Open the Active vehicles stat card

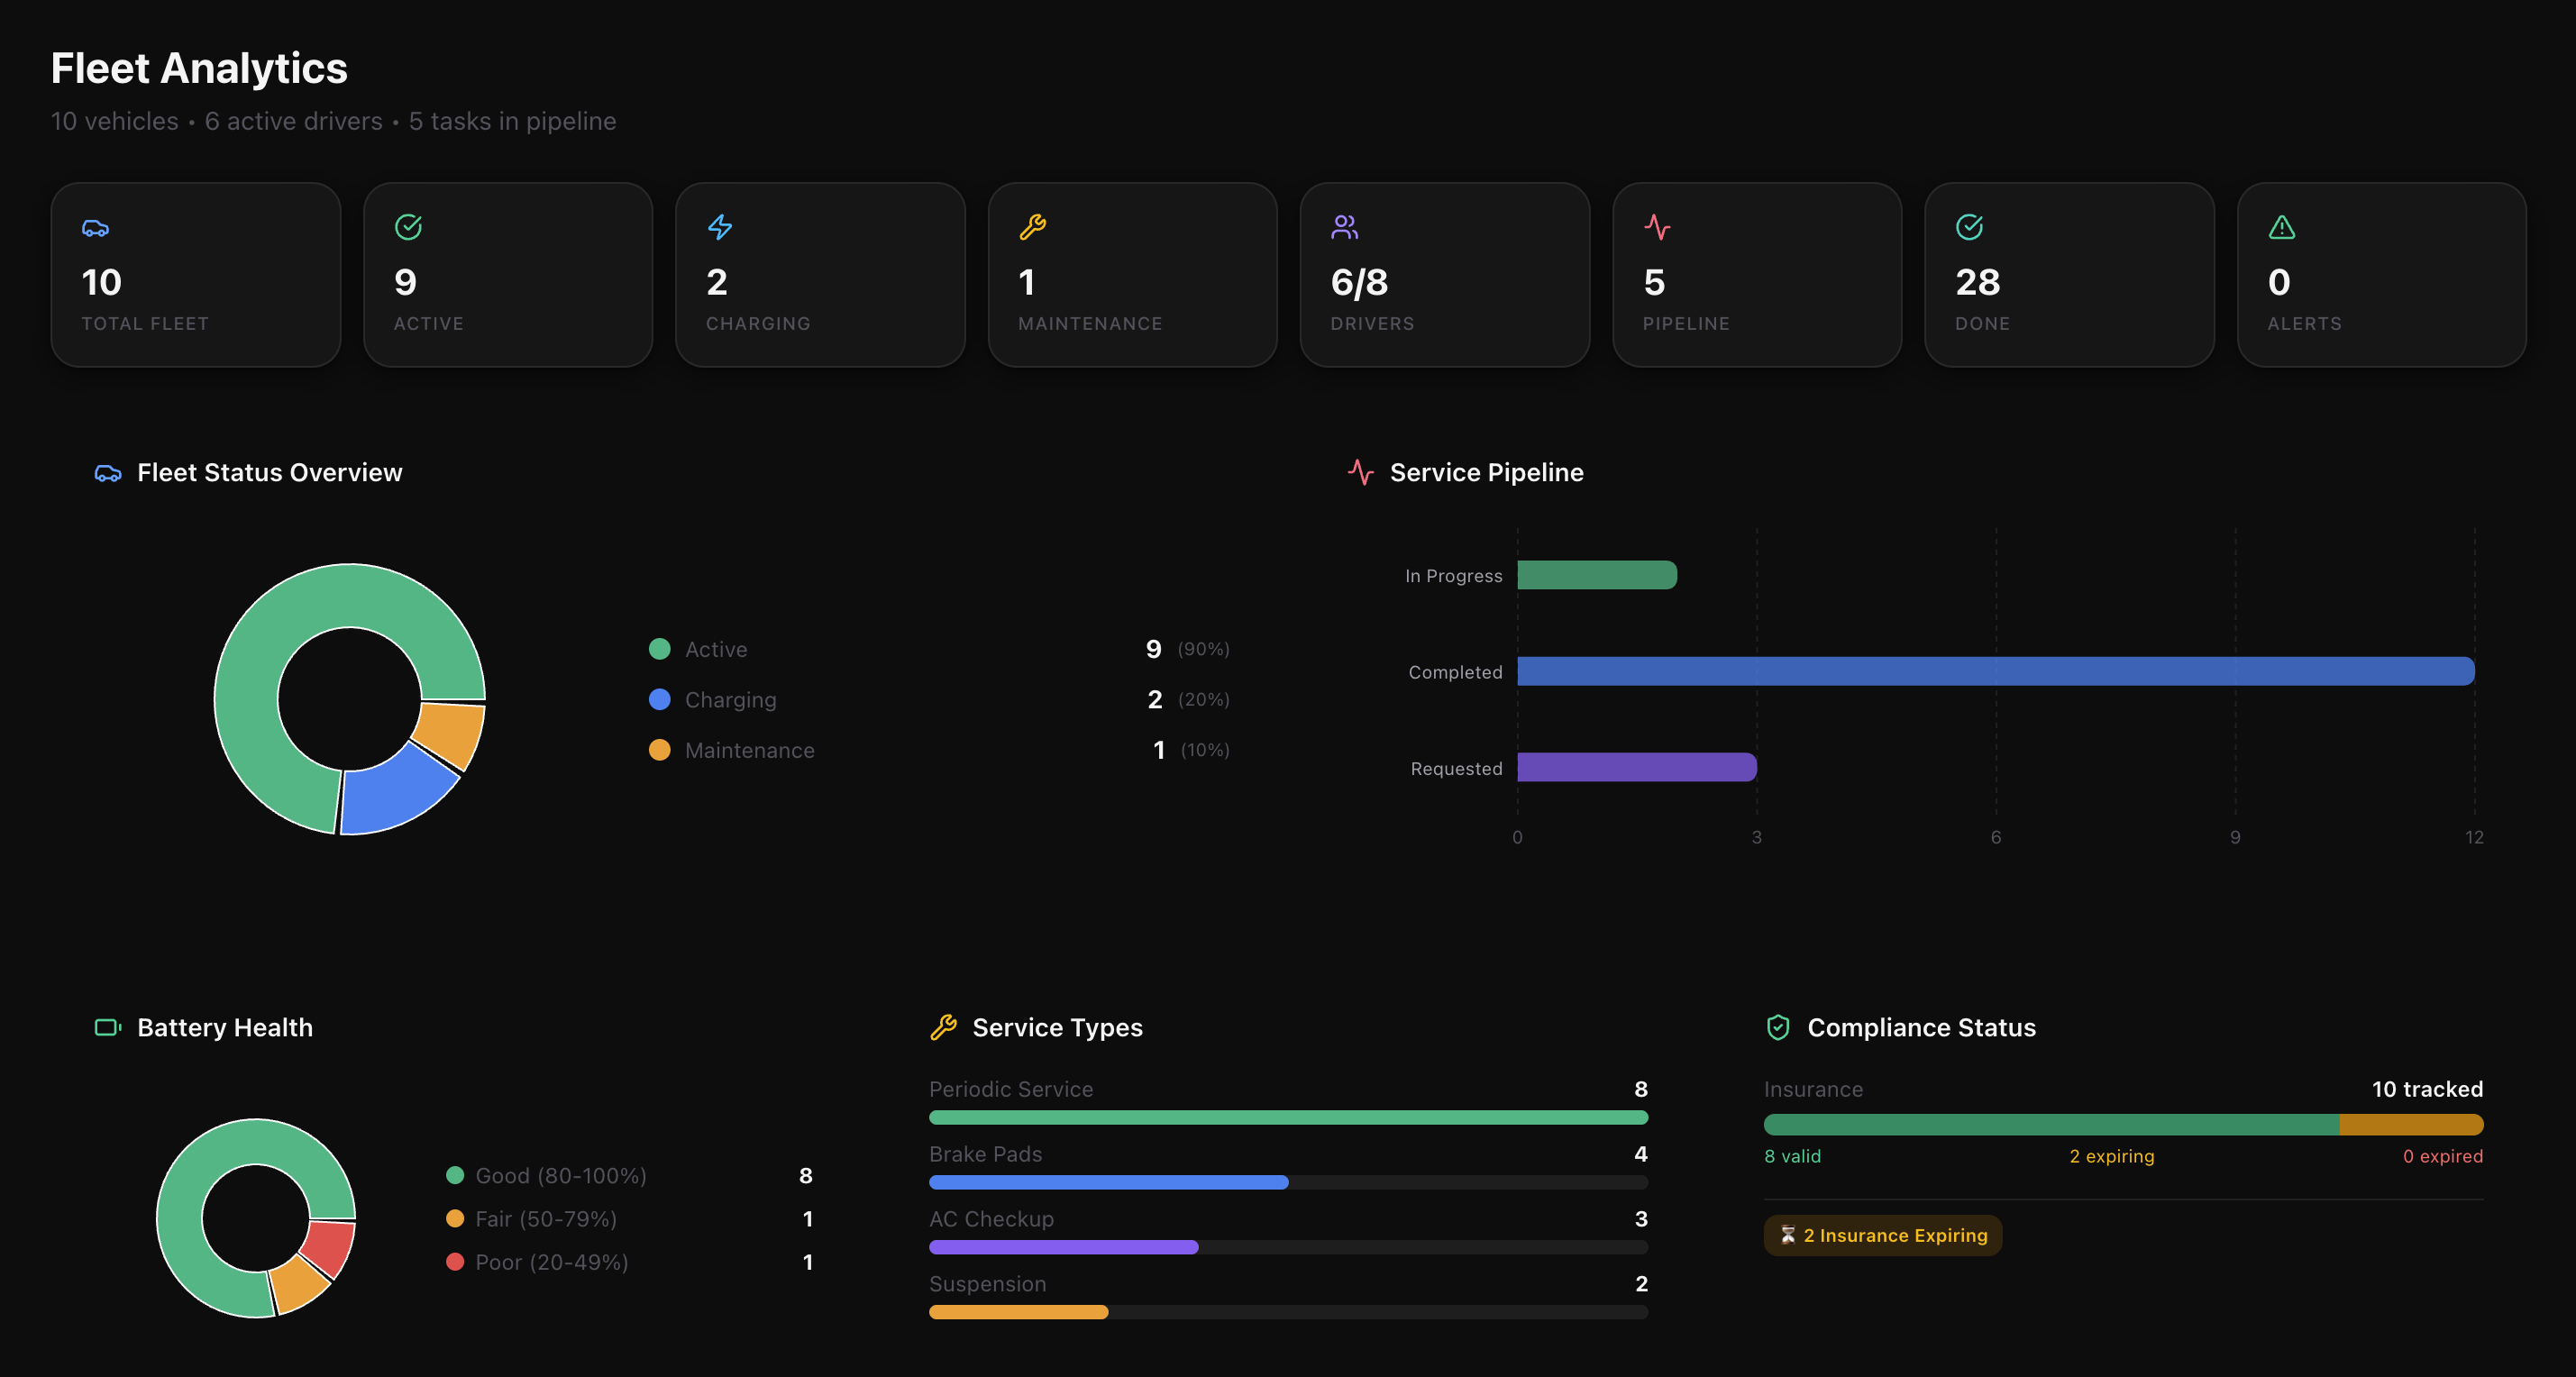tap(508, 274)
